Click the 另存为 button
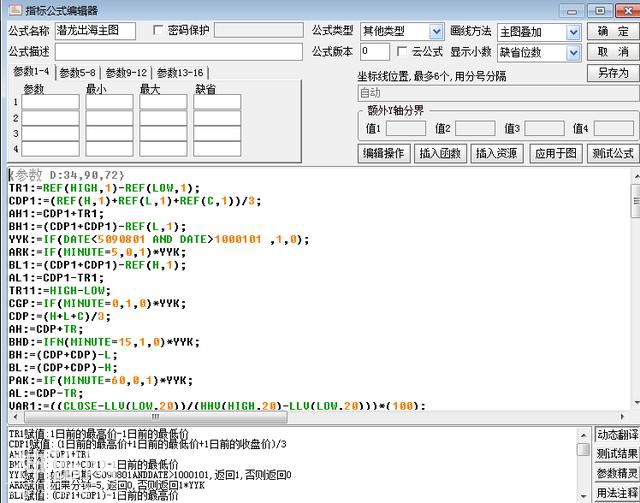Screen dimensions: 640x503 click(x=613, y=73)
